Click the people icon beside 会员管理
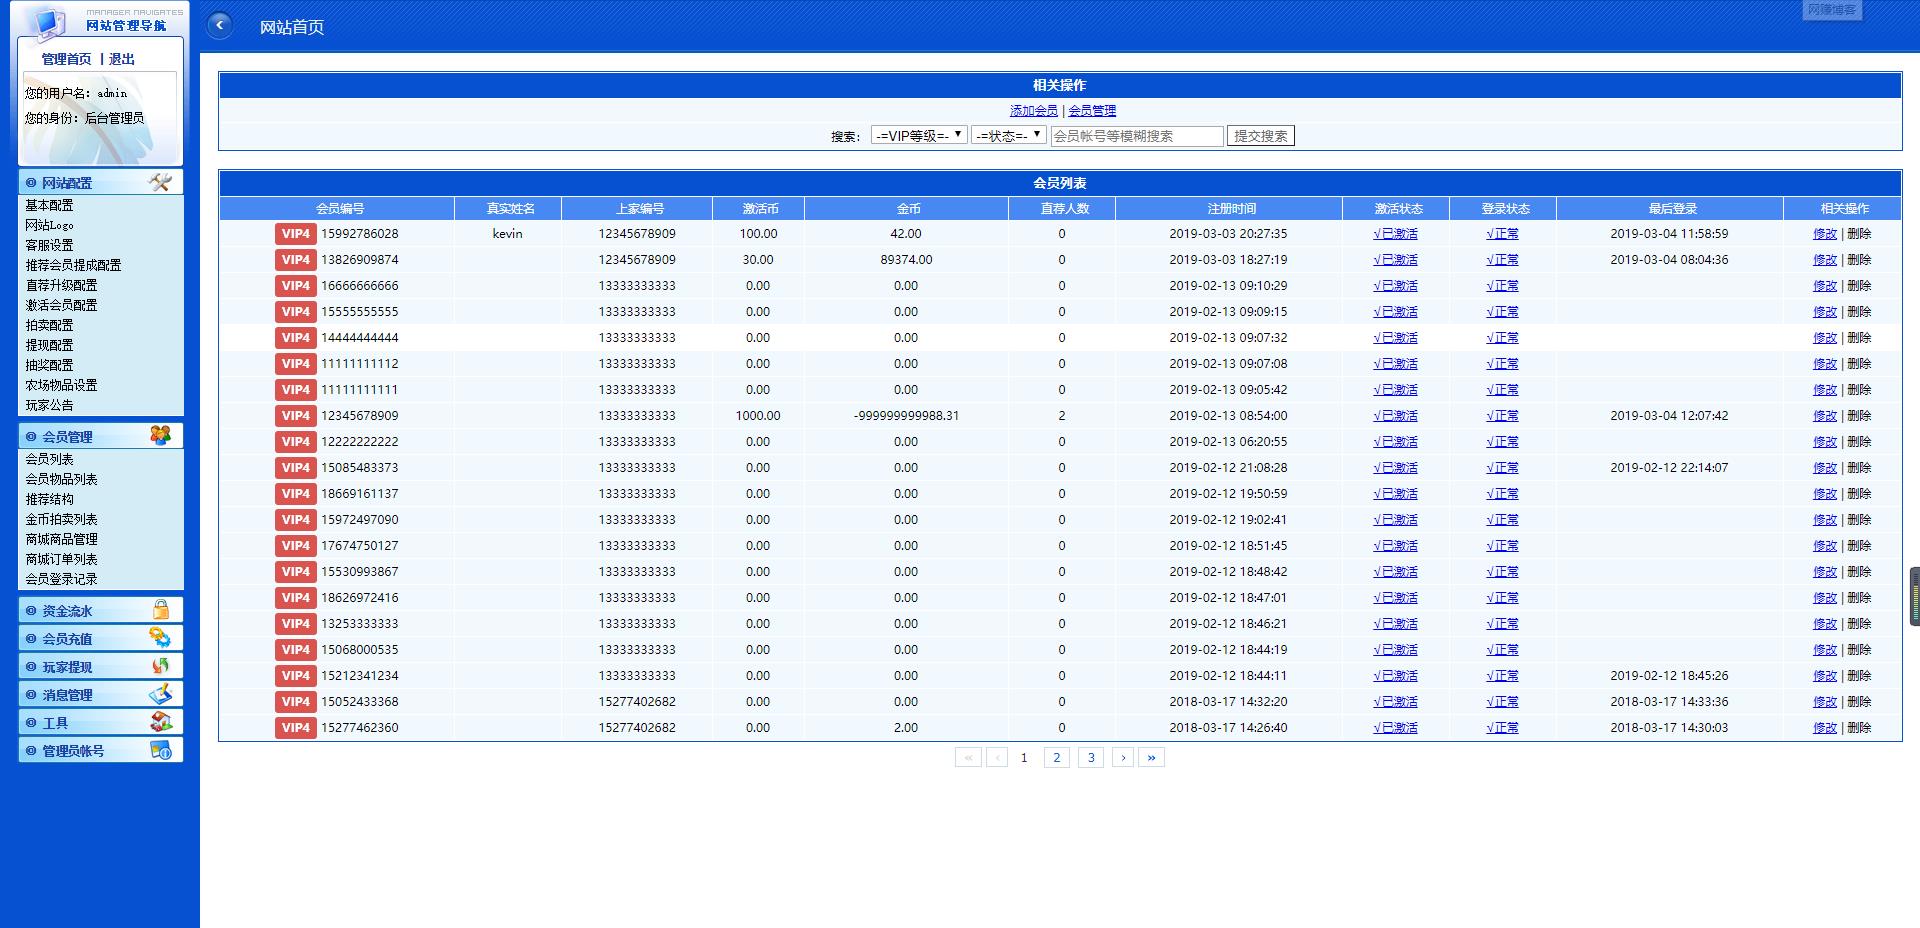 (160, 435)
